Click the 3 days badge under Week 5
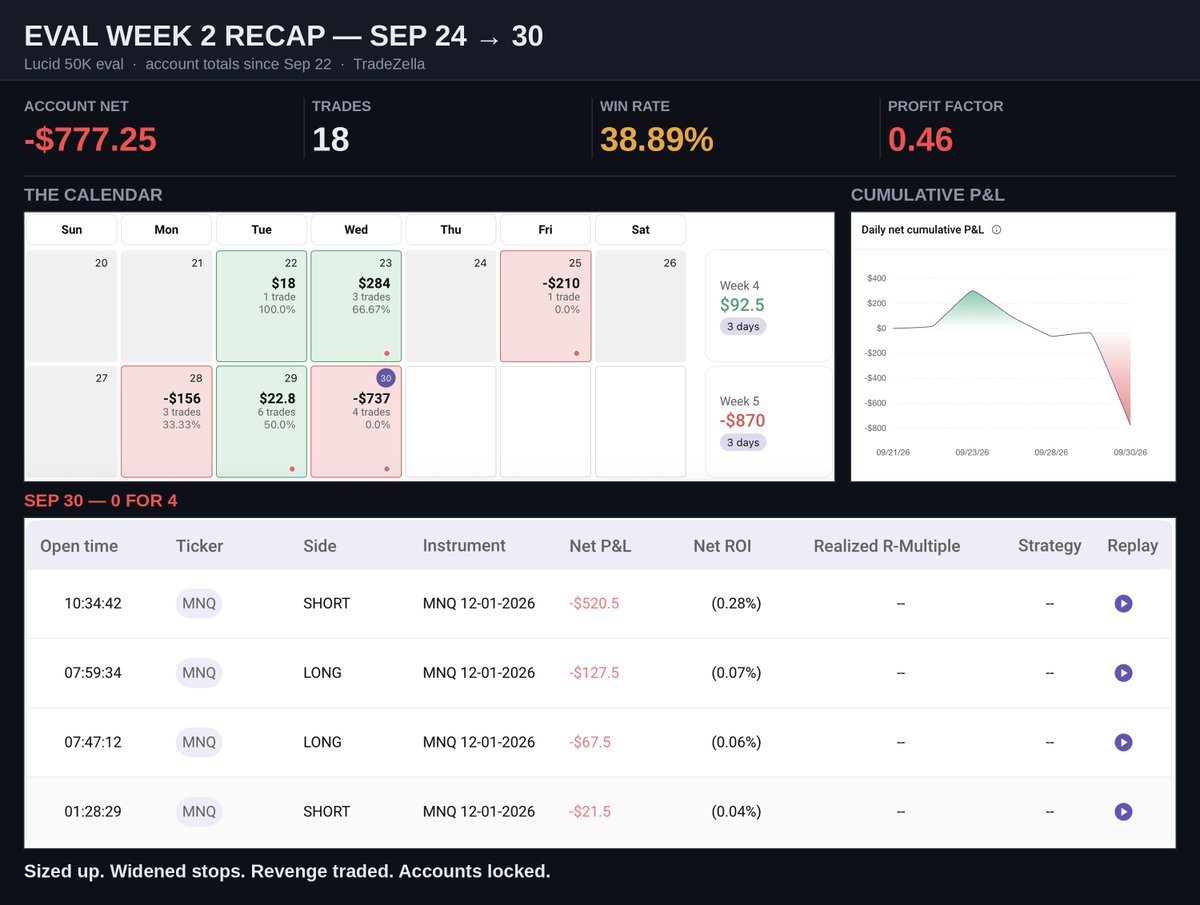Screen dimensions: 1200x905 click(x=743, y=443)
